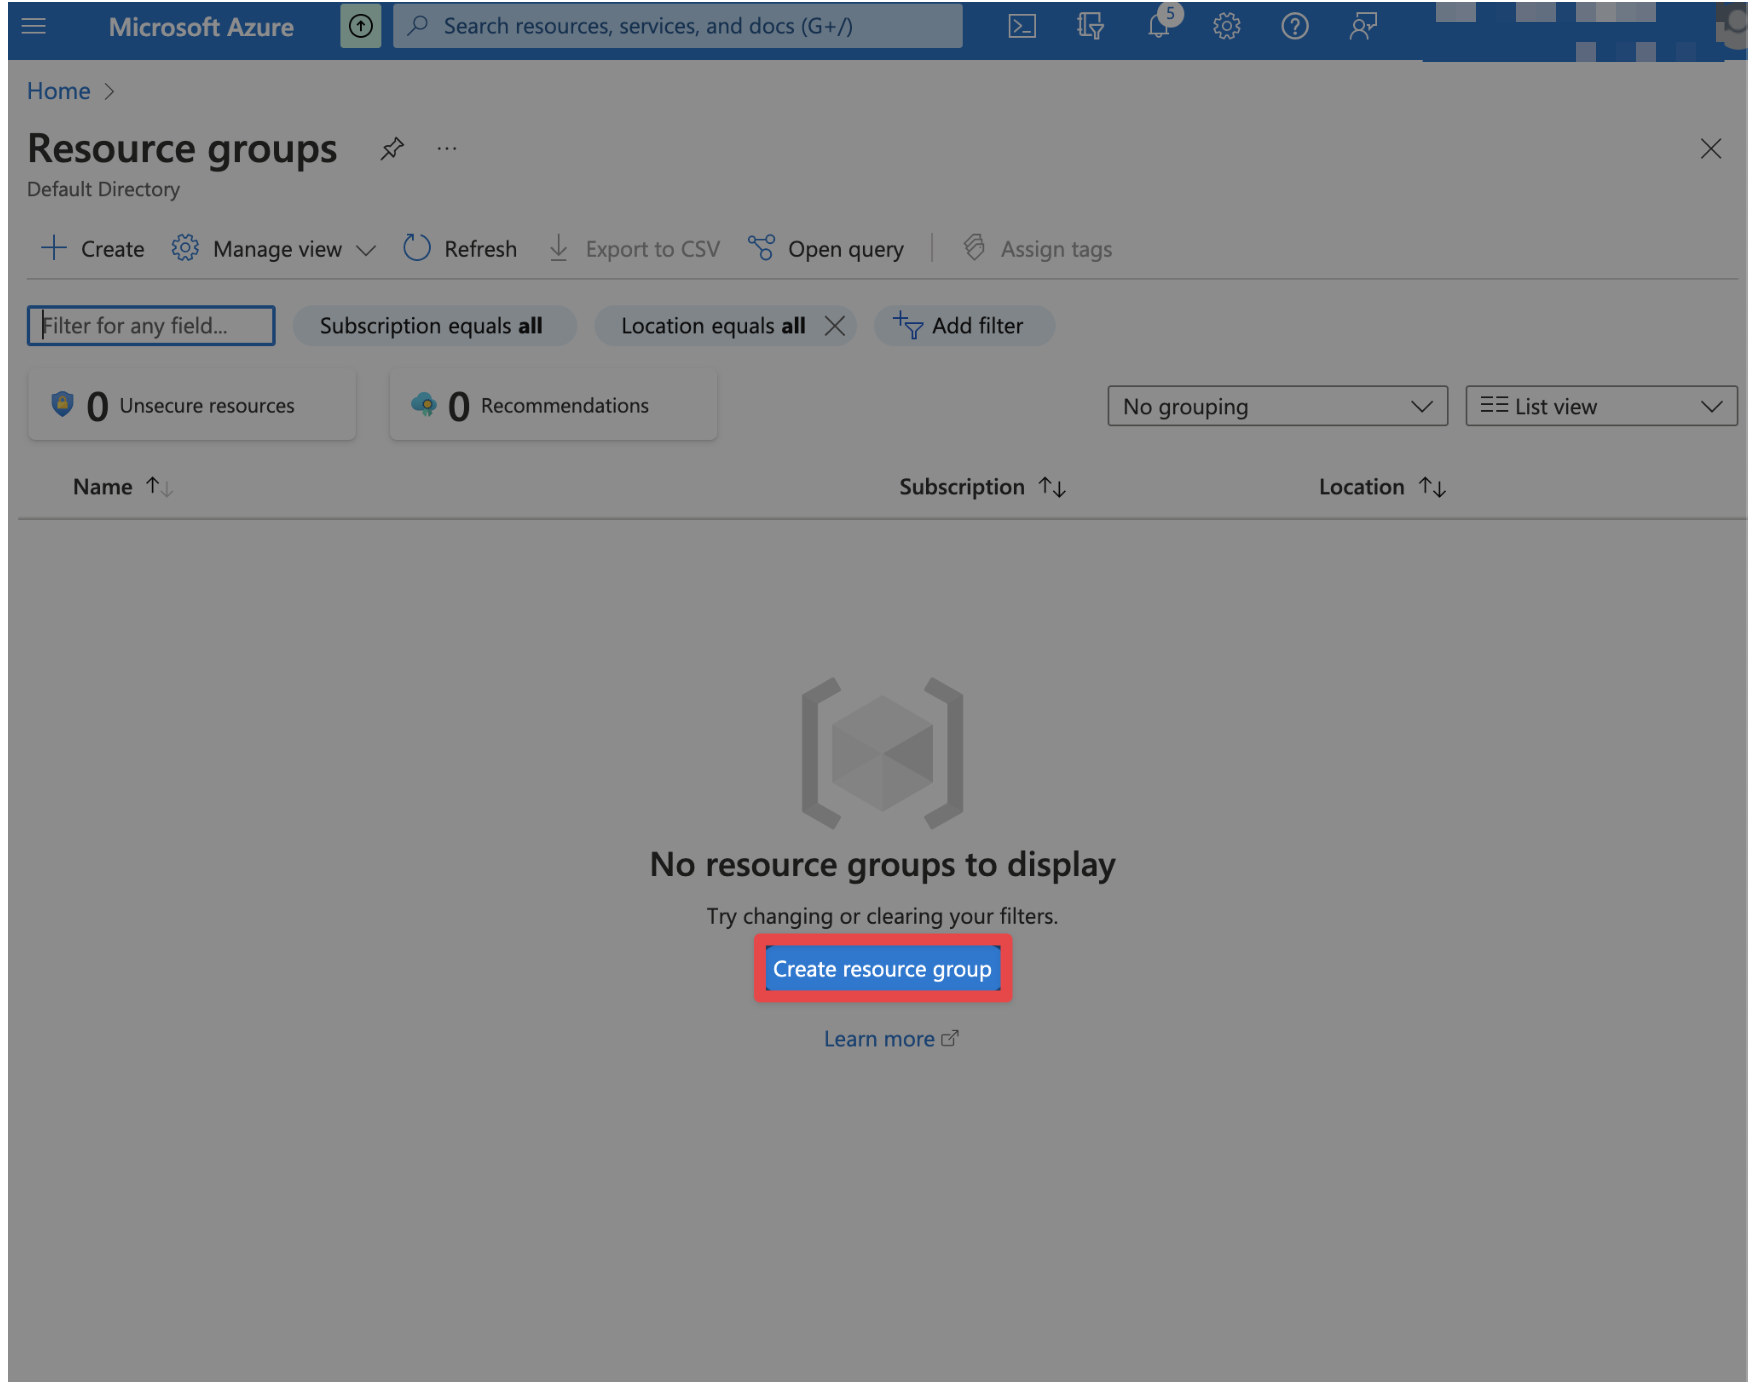Image resolution: width=1748 pixels, height=1382 pixels.
Task: Pin Resource groups to dashboard
Action: (392, 149)
